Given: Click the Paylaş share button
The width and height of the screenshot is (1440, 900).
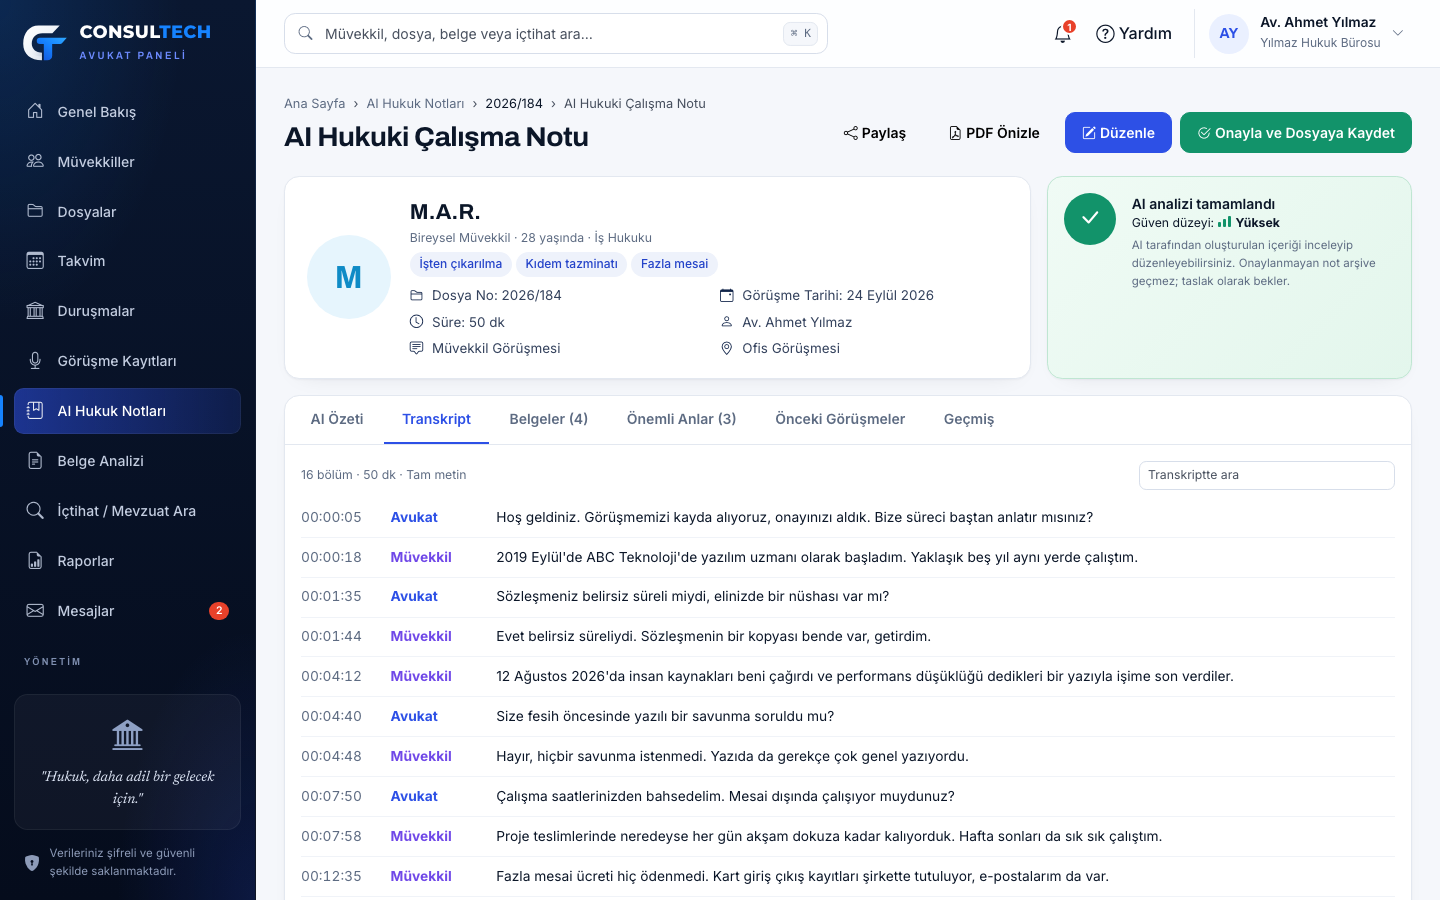Looking at the screenshot, I should [875, 133].
